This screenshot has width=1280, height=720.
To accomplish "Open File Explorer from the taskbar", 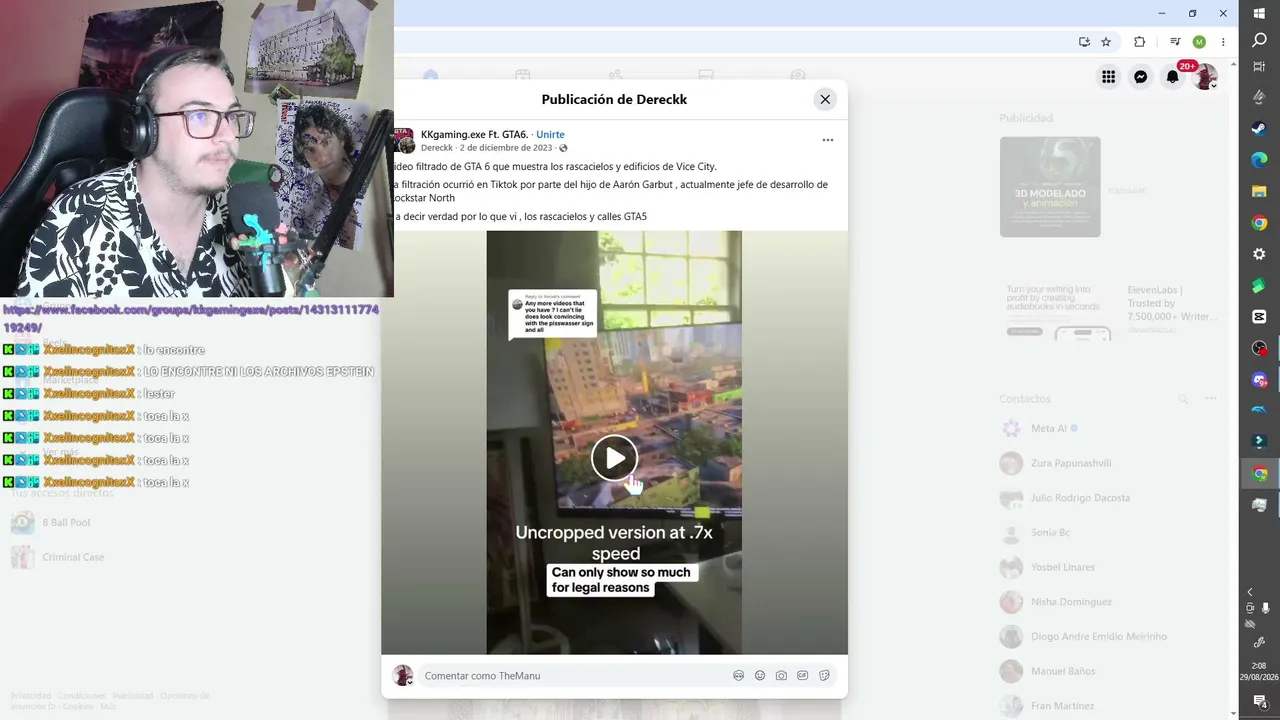I will point(1259,191).
